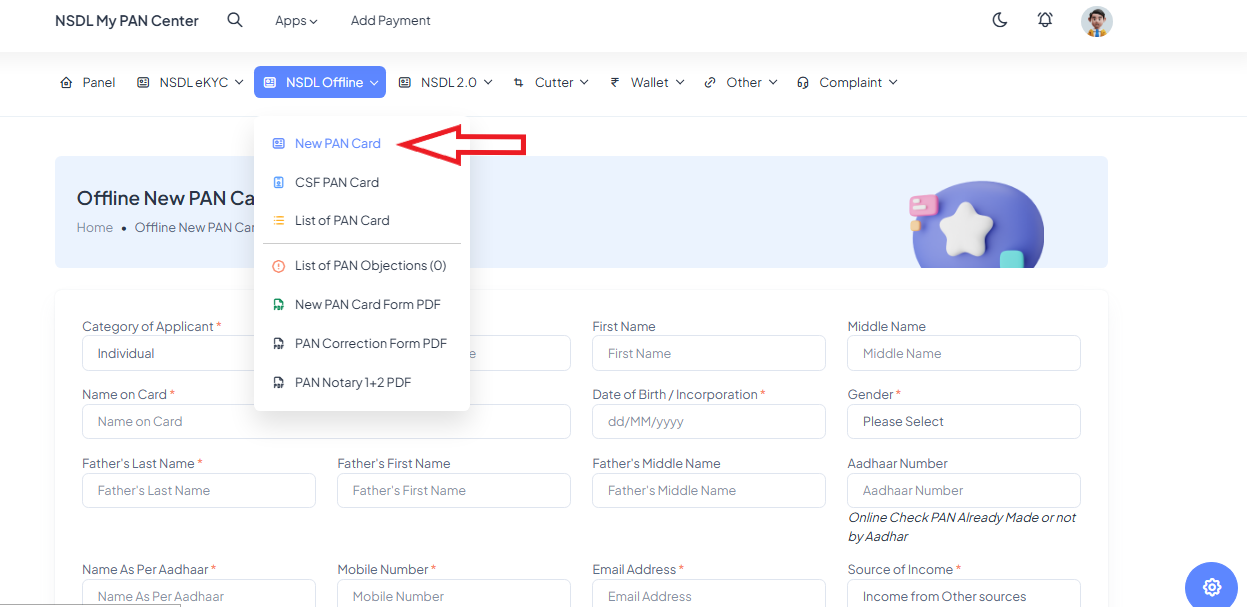This screenshot has height=607, width=1247.
Task: Focus the Mobile Number field
Action: pos(454,593)
